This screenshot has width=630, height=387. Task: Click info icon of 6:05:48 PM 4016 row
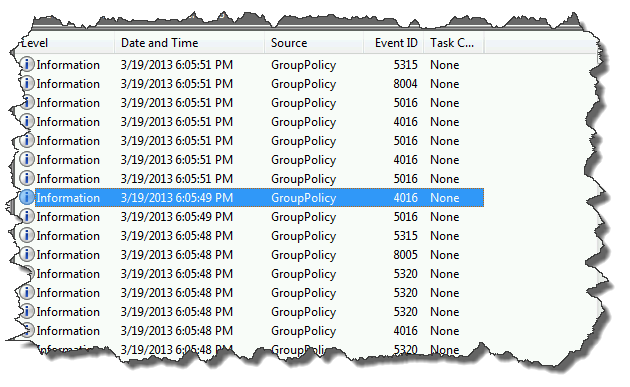27,330
